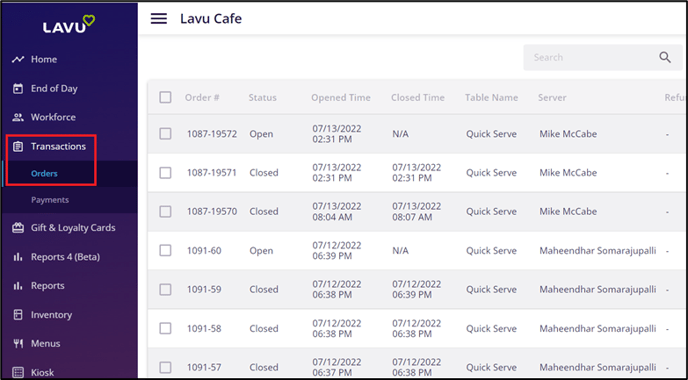The width and height of the screenshot is (688, 380).
Task: Check the box for order 1091-58
Action: click(x=165, y=328)
